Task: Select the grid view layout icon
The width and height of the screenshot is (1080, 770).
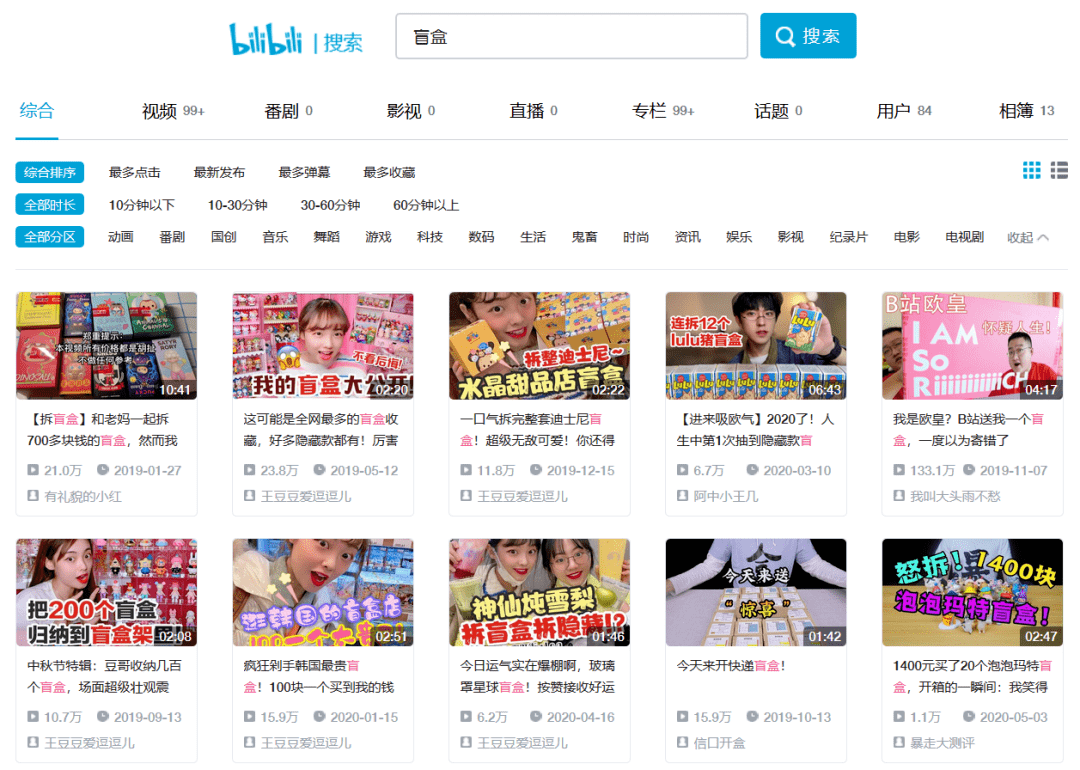Action: (x=1031, y=170)
